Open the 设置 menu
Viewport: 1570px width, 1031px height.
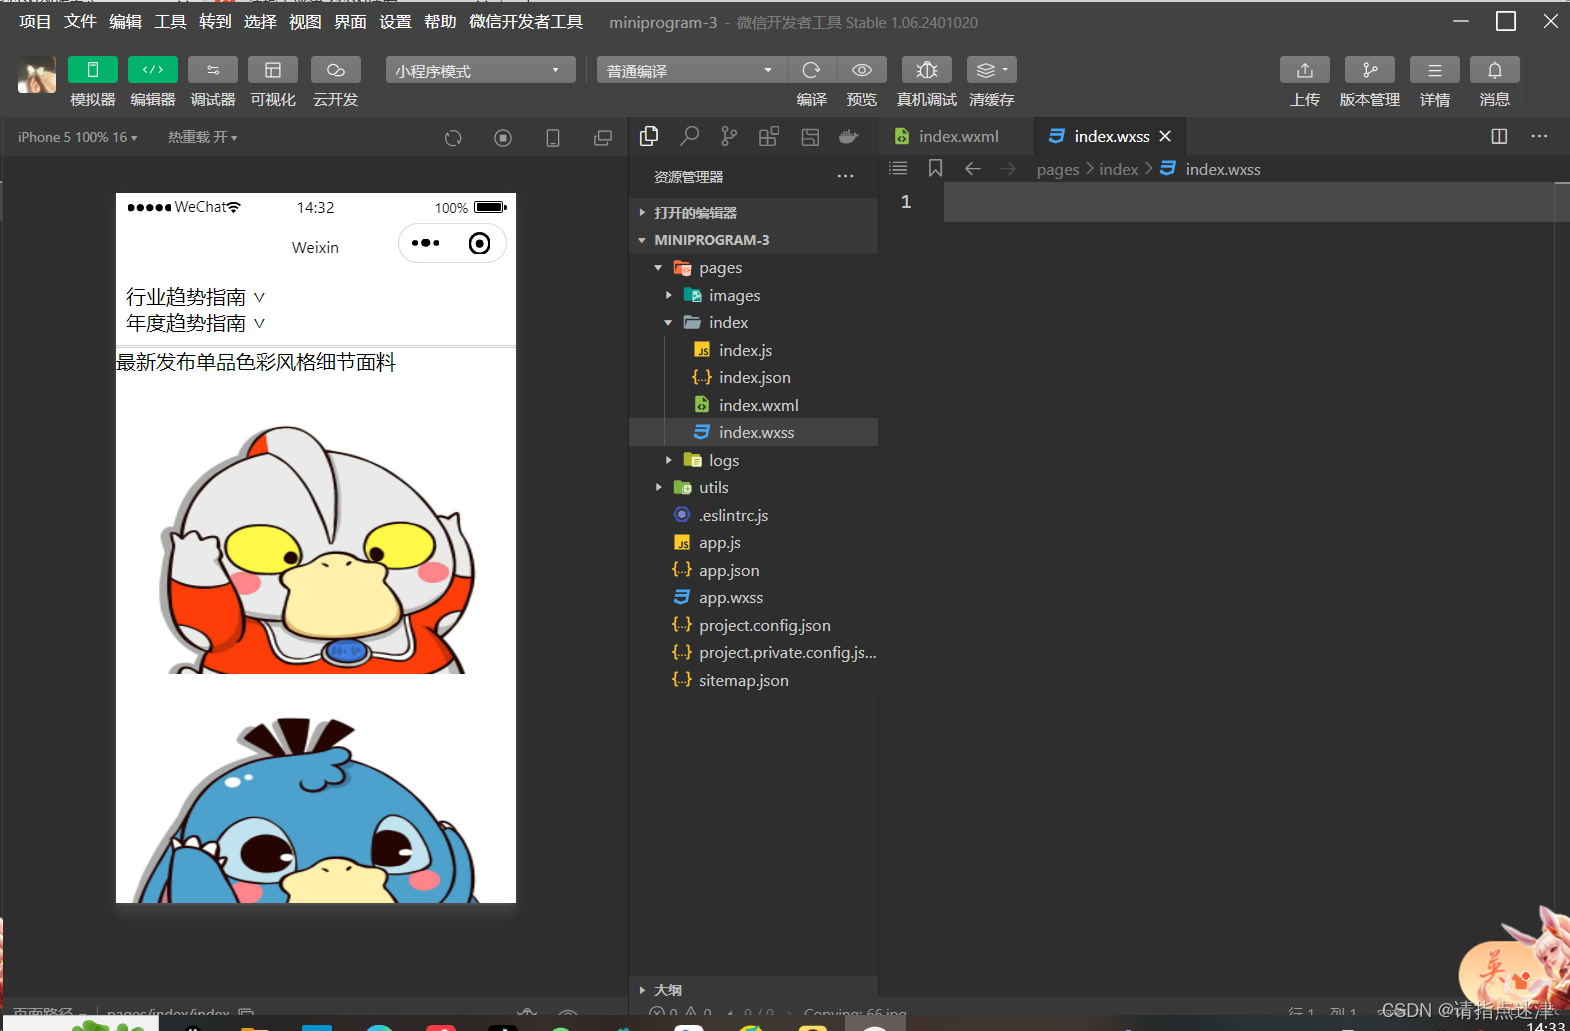(395, 21)
